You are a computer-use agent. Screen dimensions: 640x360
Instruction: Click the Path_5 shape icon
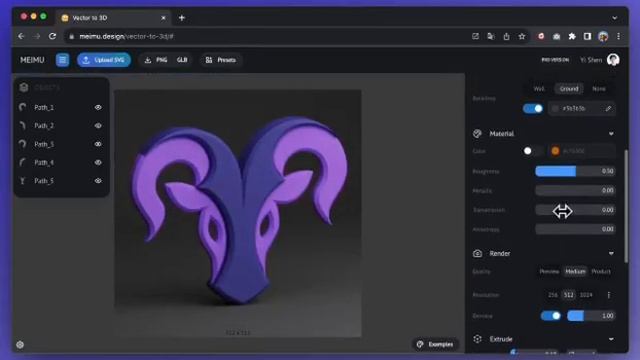(23, 181)
